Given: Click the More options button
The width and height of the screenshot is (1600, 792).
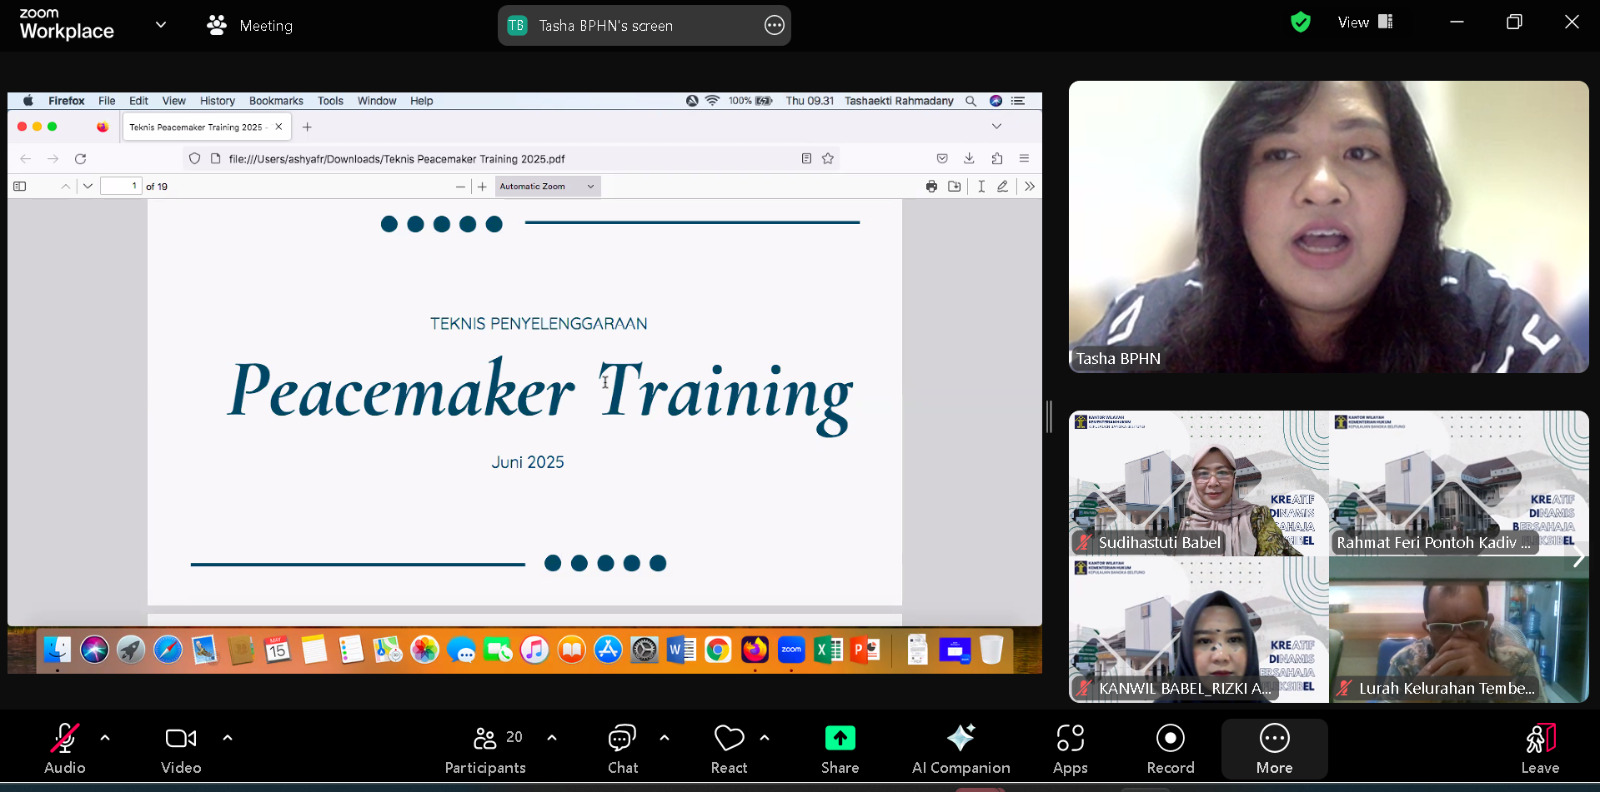Looking at the screenshot, I should click(1274, 748).
